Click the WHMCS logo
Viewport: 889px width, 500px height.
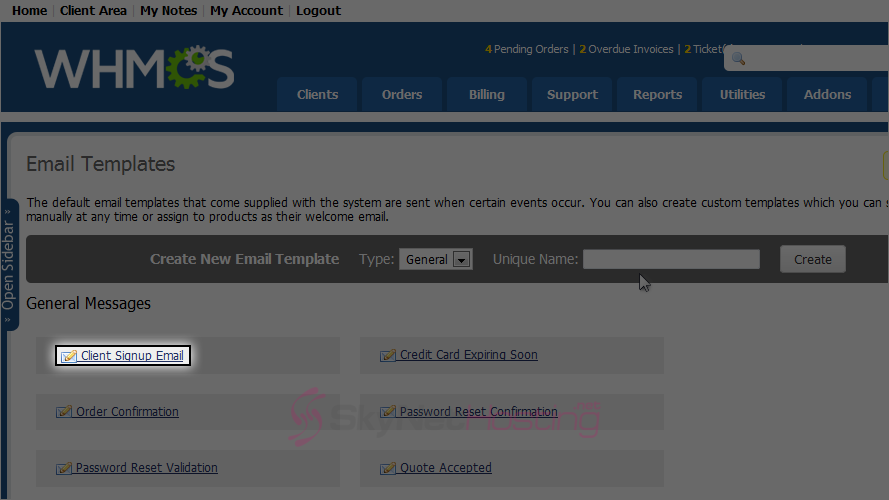[134, 68]
